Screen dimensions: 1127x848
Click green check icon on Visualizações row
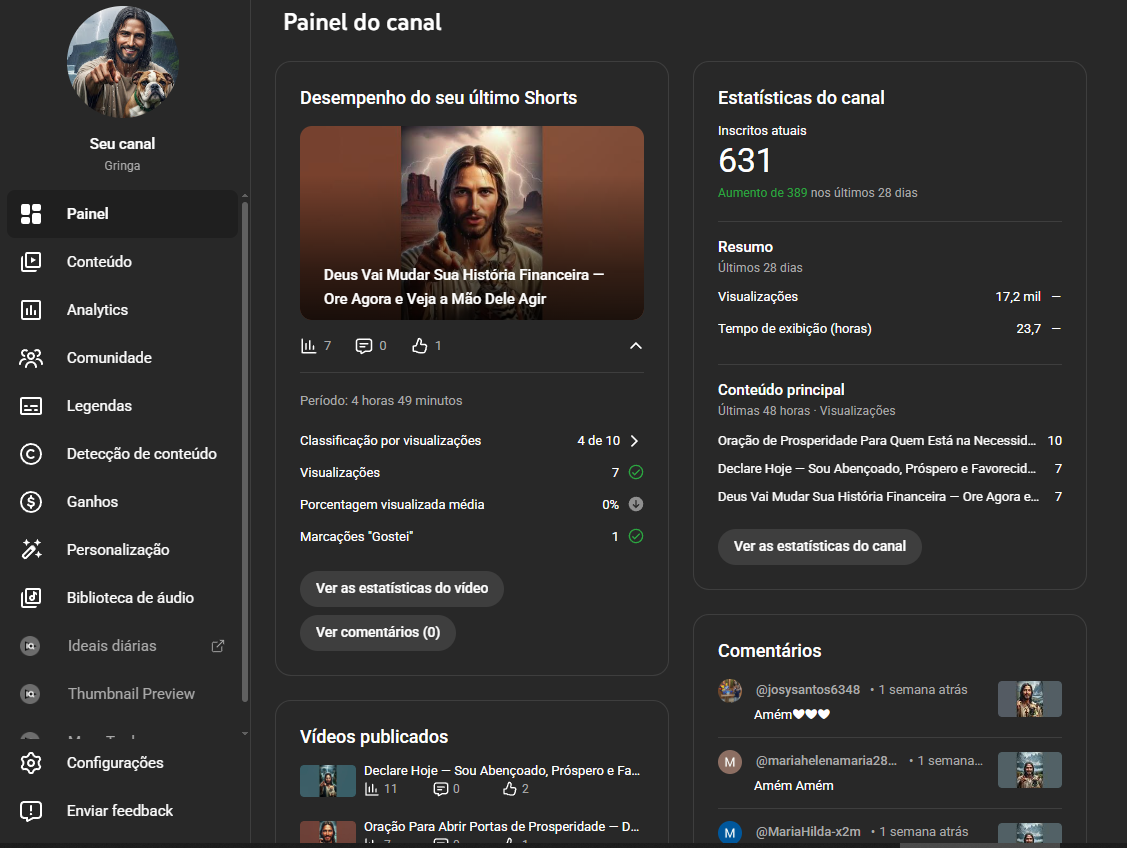click(636, 472)
